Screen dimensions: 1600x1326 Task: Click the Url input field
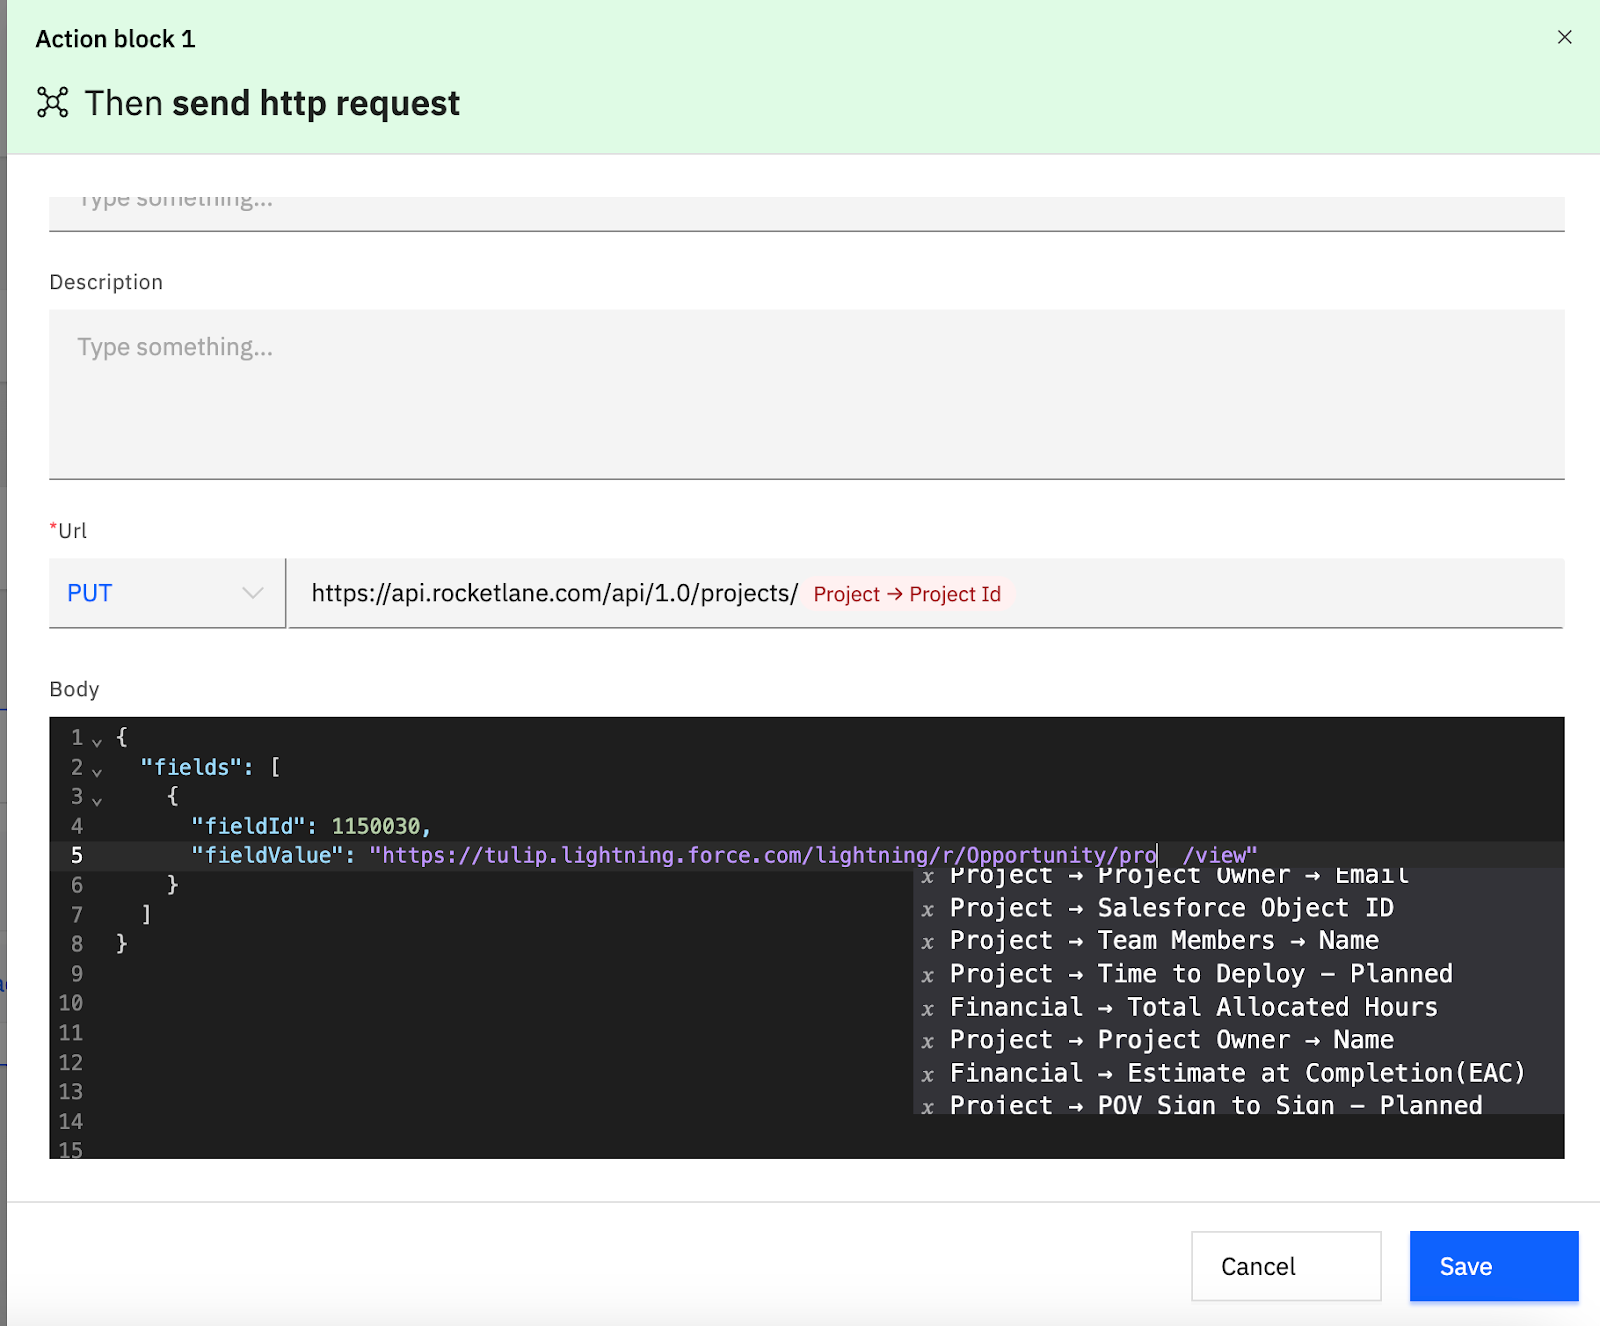click(926, 593)
